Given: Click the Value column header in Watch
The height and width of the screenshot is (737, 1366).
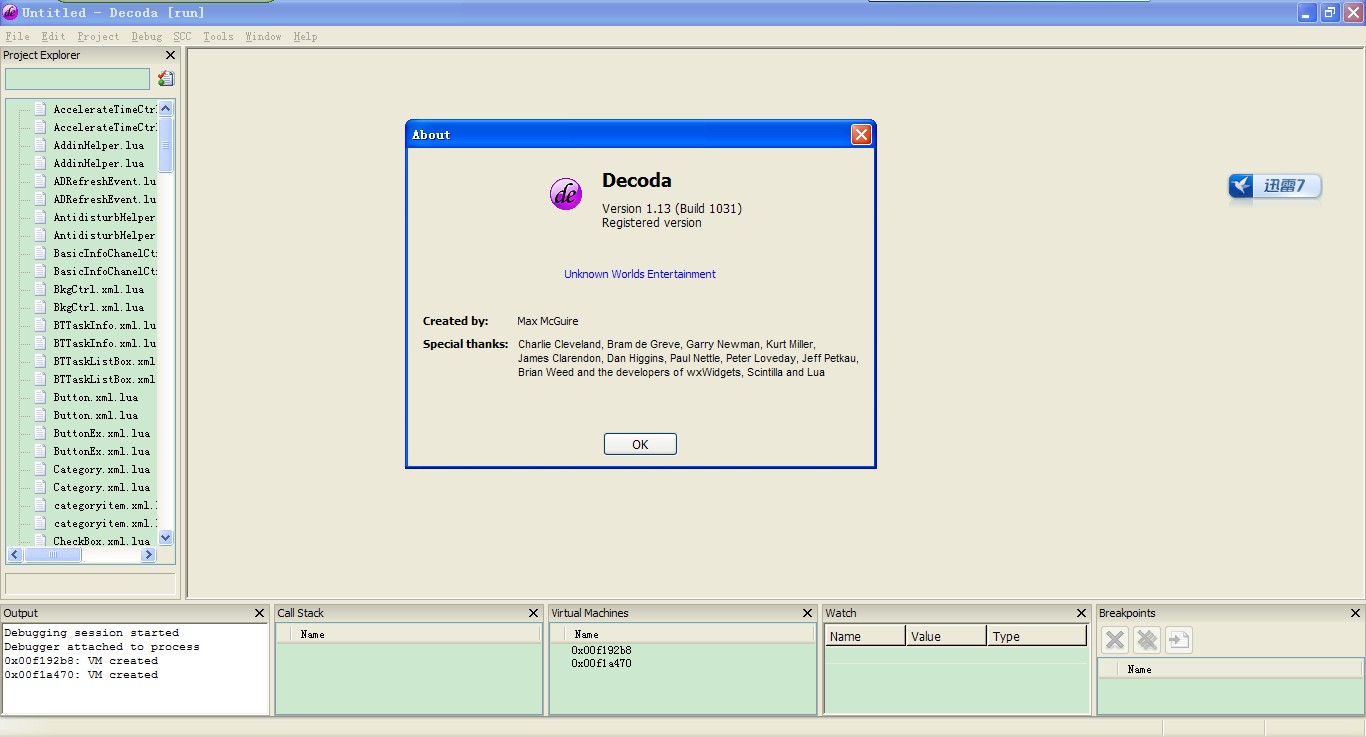Looking at the screenshot, I should (947, 636).
